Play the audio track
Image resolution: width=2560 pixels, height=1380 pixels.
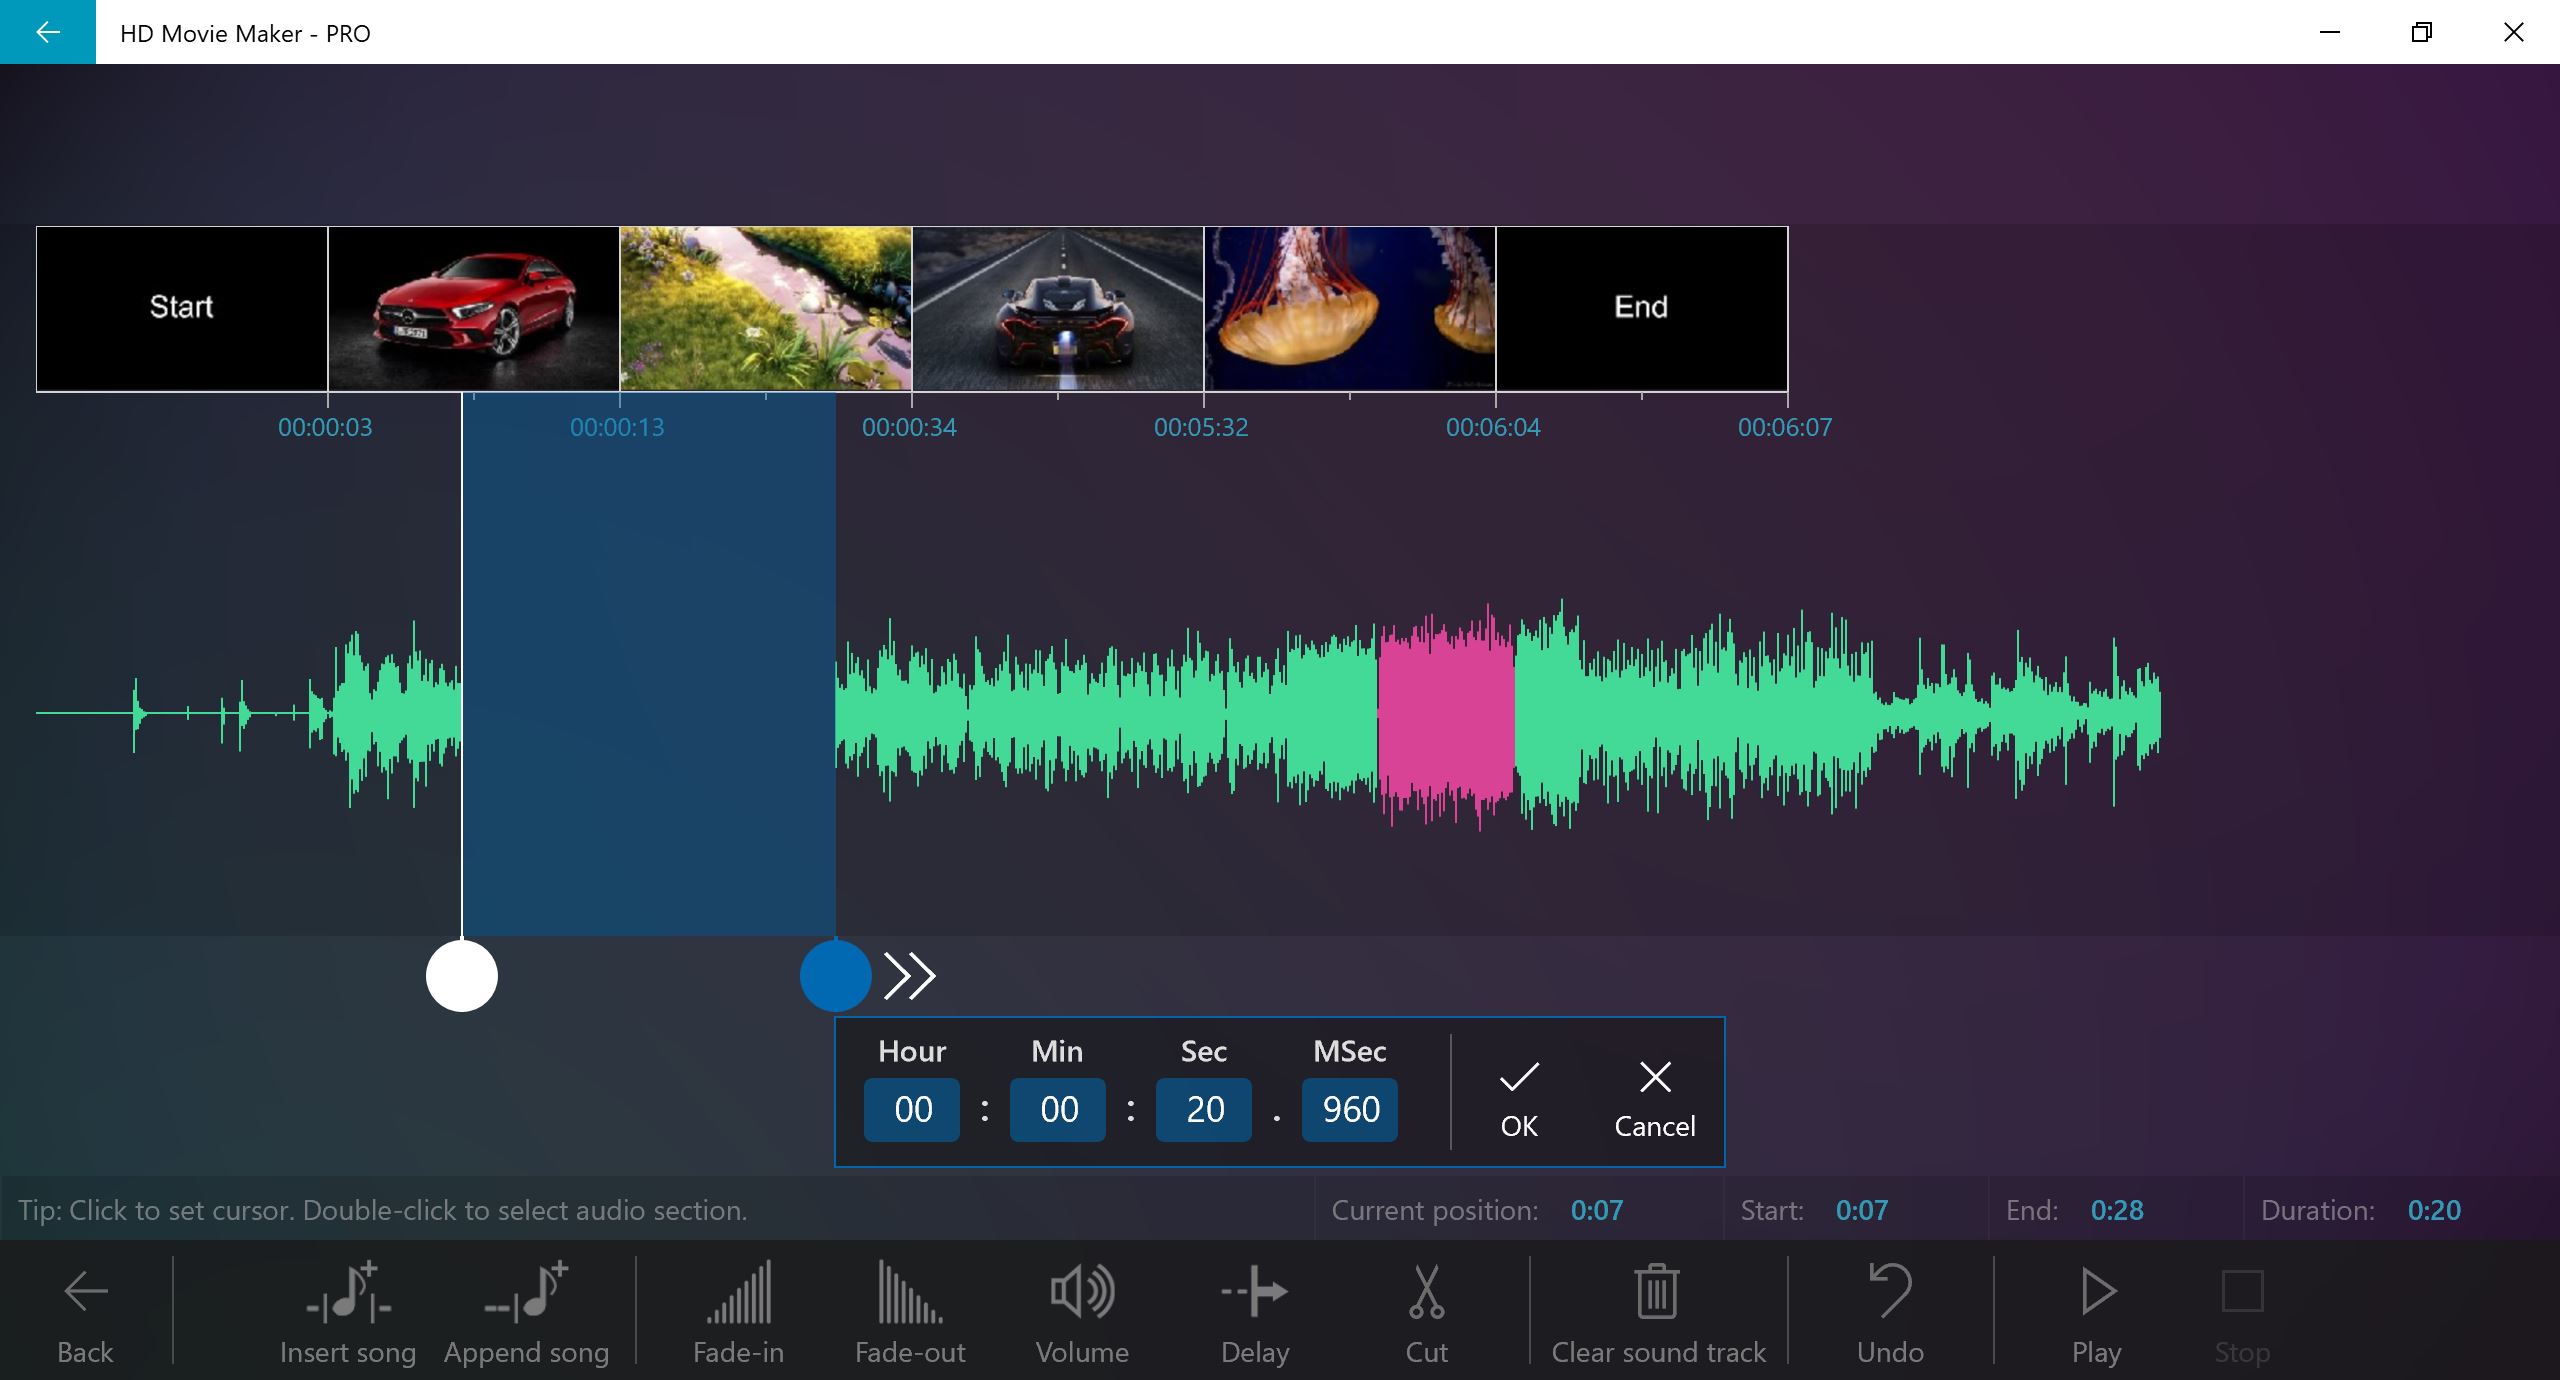tap(2096, 1313)
